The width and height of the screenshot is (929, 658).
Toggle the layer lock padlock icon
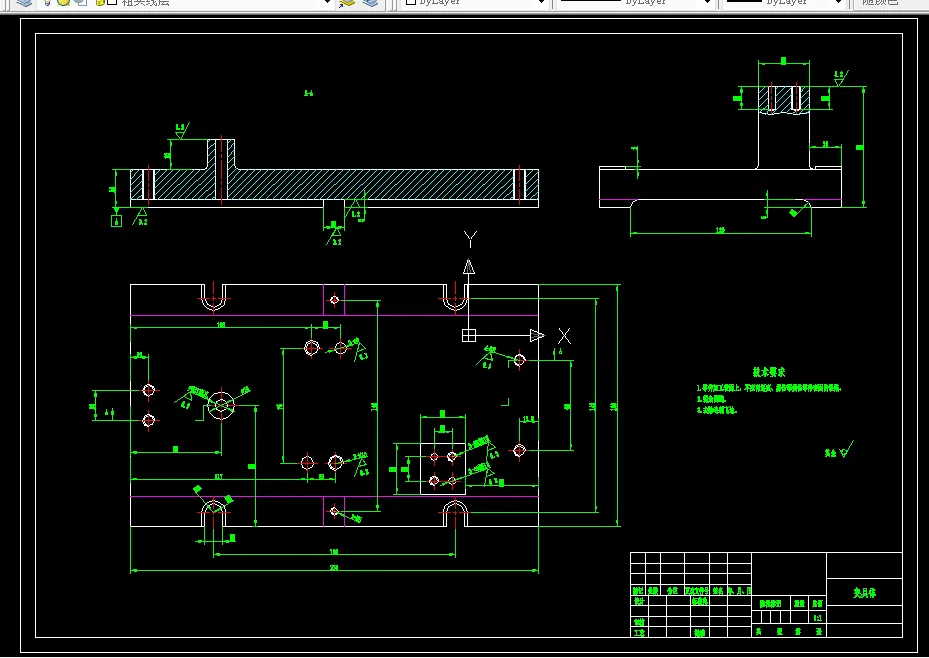point(101,2)
